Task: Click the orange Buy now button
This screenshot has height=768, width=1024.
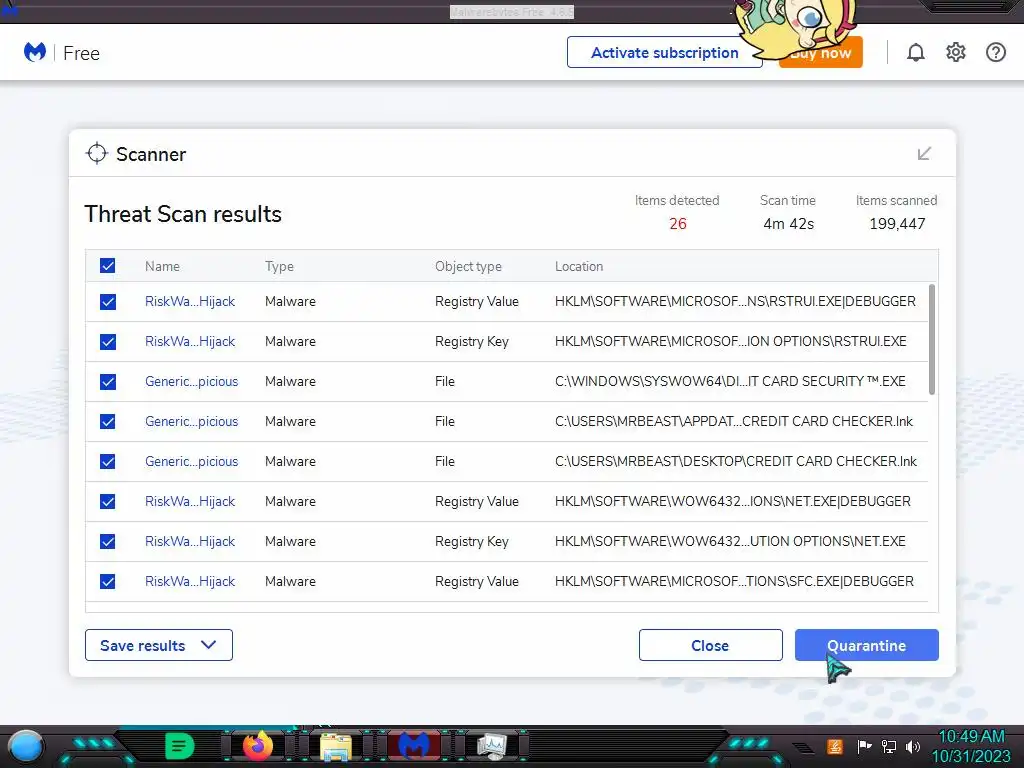Action: tap(821, 53)
